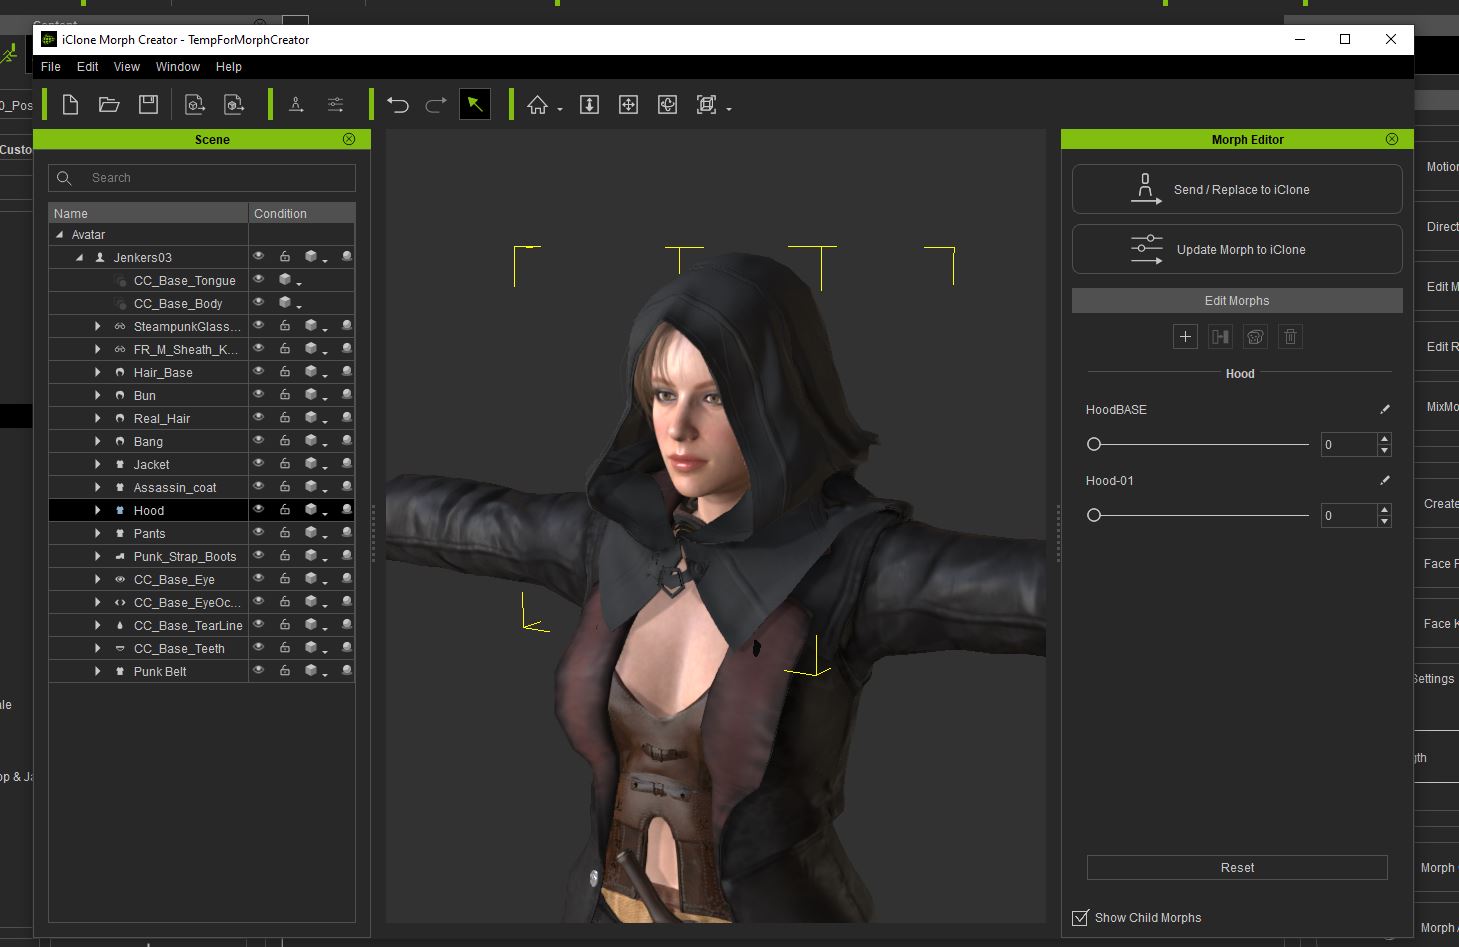Click the Reset button
Screen dimensions: 1459x947
point(1237,868)
